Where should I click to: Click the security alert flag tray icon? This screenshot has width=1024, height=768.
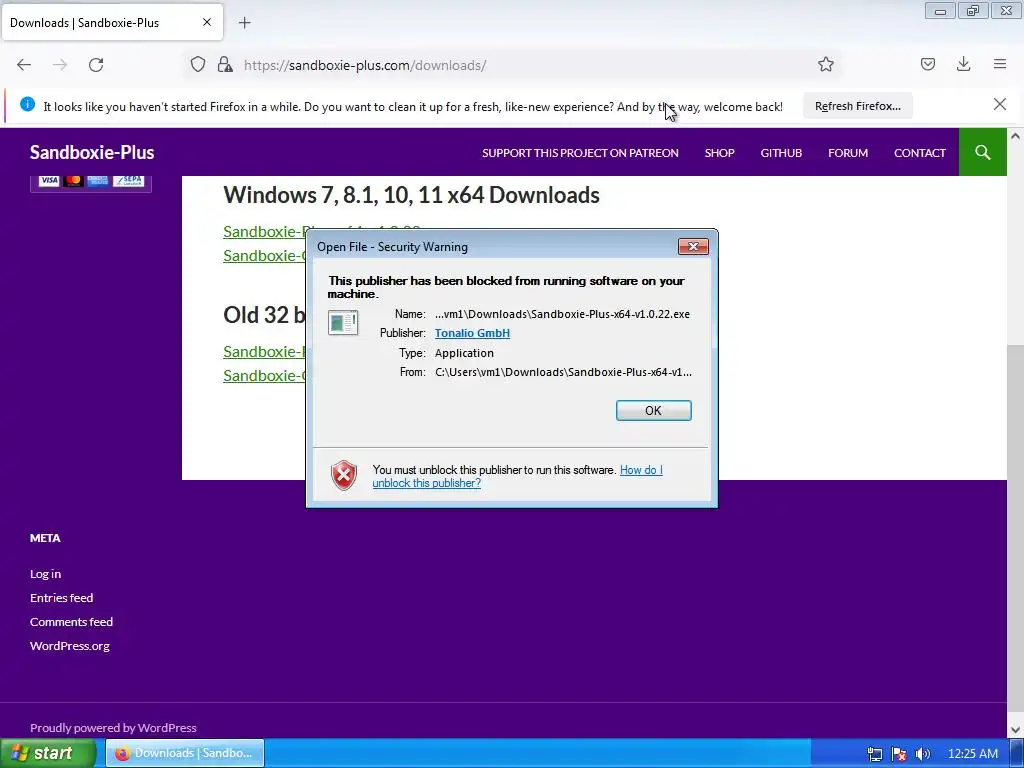click(x=899, y=754)
